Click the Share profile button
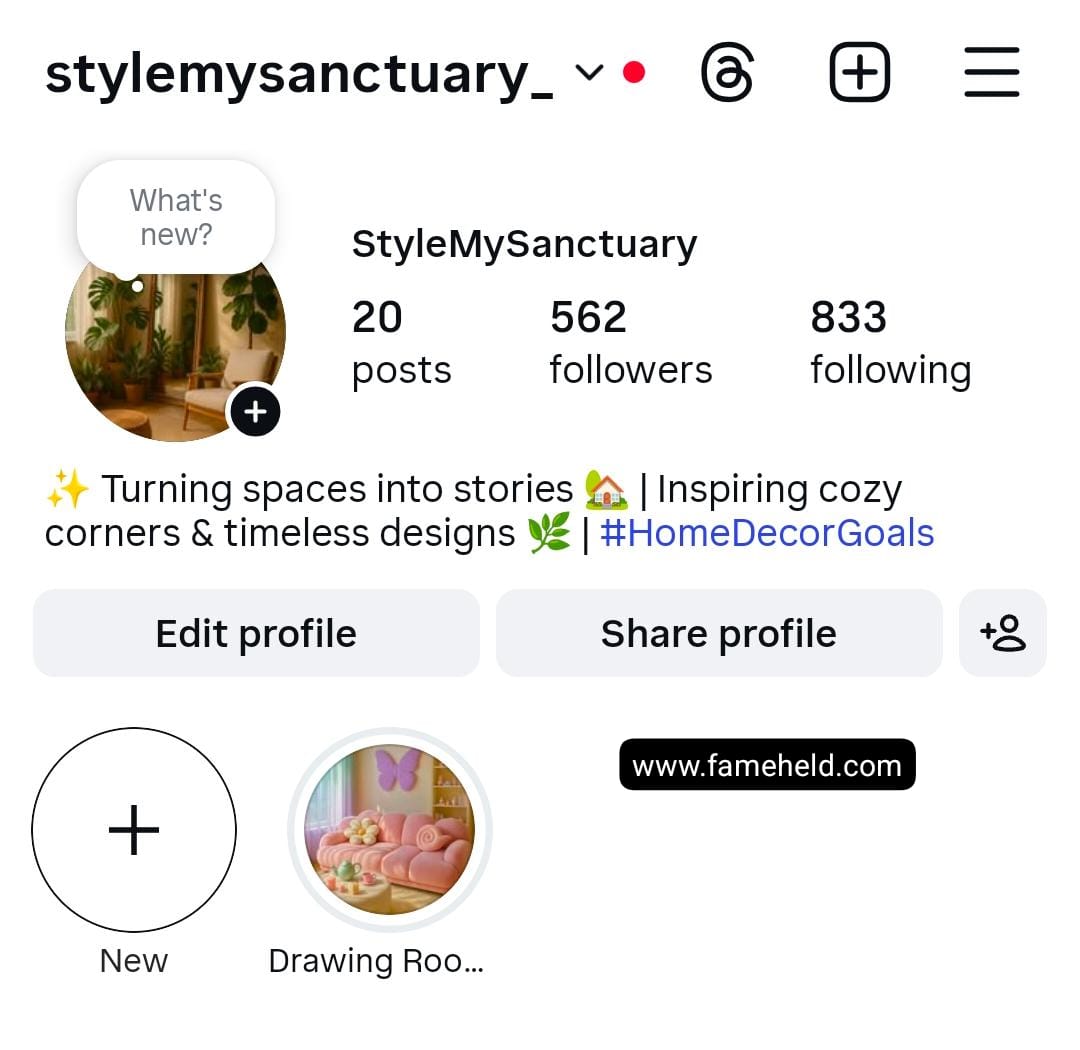 (718, 633)
